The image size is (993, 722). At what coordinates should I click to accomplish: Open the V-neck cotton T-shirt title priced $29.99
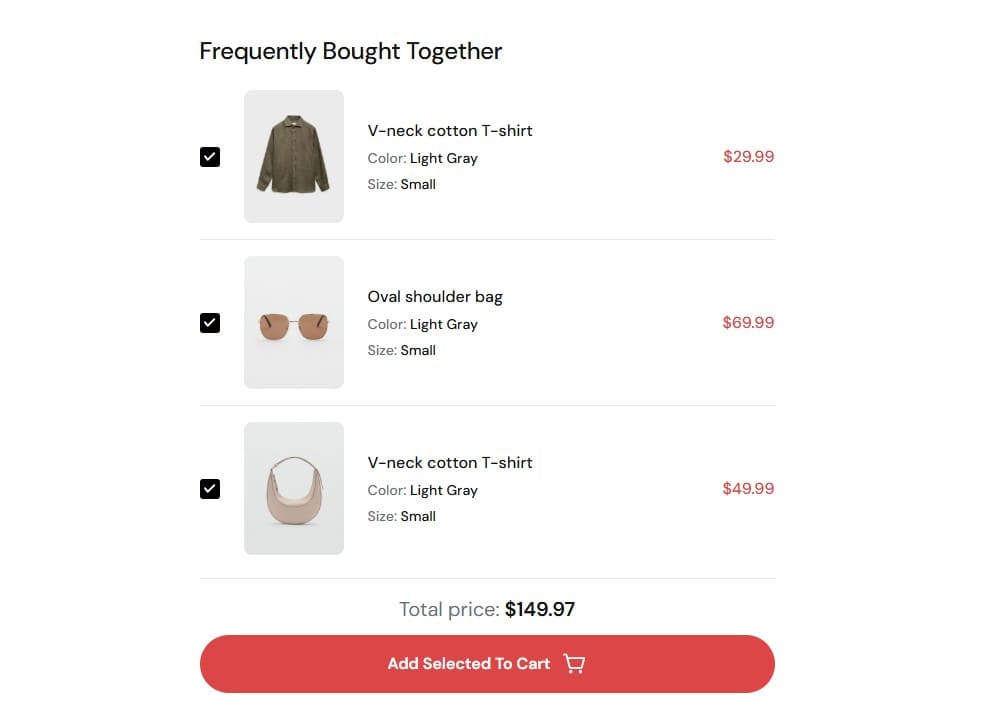click(x=450, y=131)
